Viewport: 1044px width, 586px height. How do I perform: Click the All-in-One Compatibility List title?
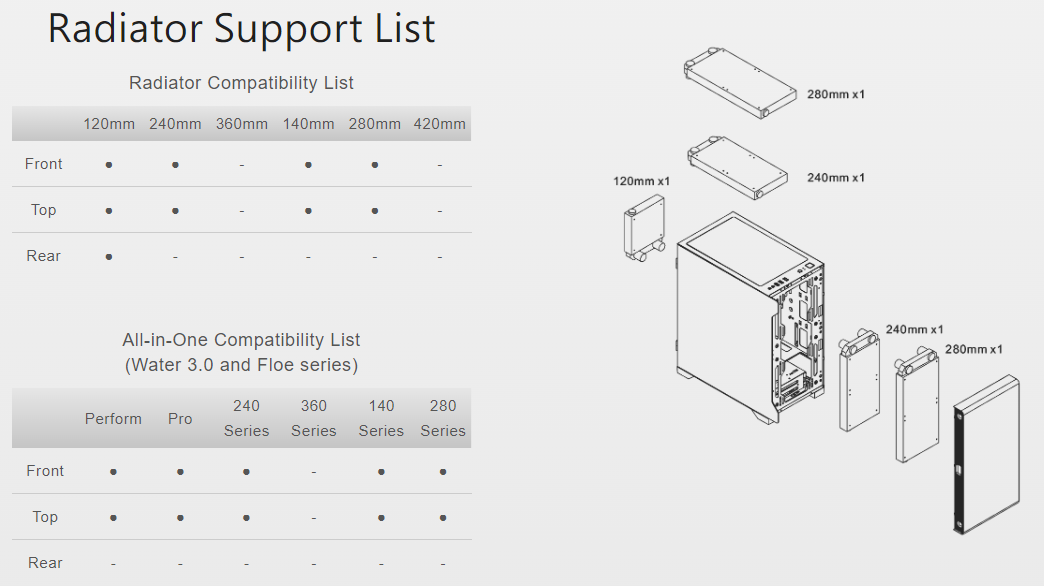point(241,340)
